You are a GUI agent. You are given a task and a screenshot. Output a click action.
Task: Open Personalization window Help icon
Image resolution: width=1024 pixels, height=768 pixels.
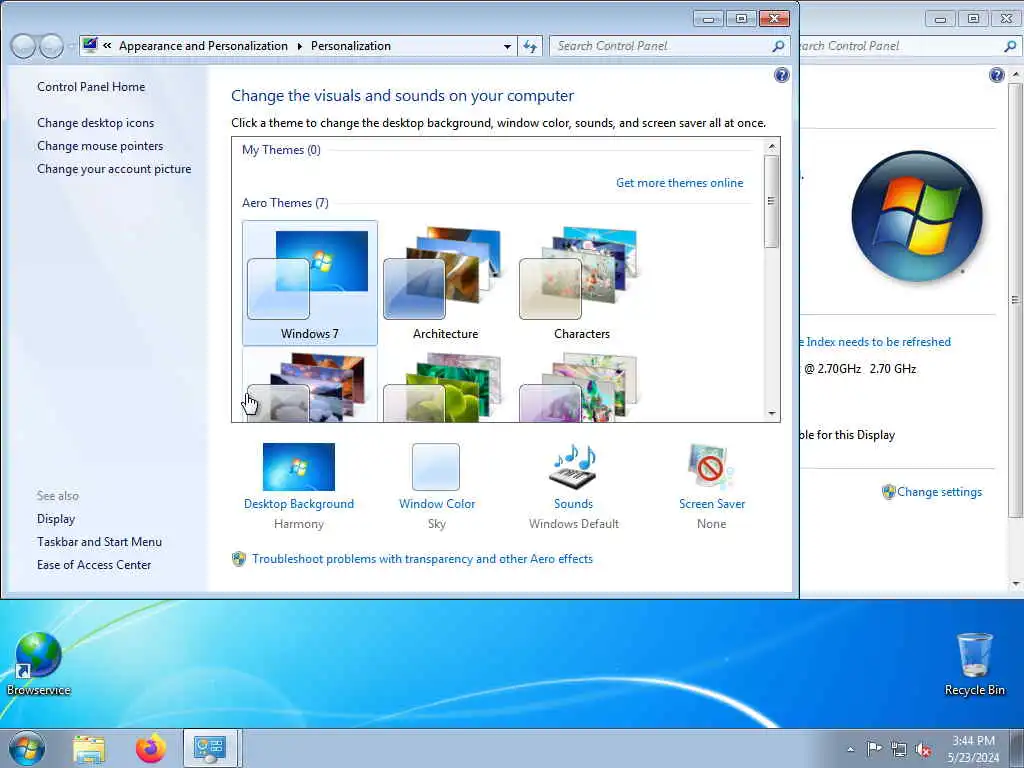[x=782, y=75]
